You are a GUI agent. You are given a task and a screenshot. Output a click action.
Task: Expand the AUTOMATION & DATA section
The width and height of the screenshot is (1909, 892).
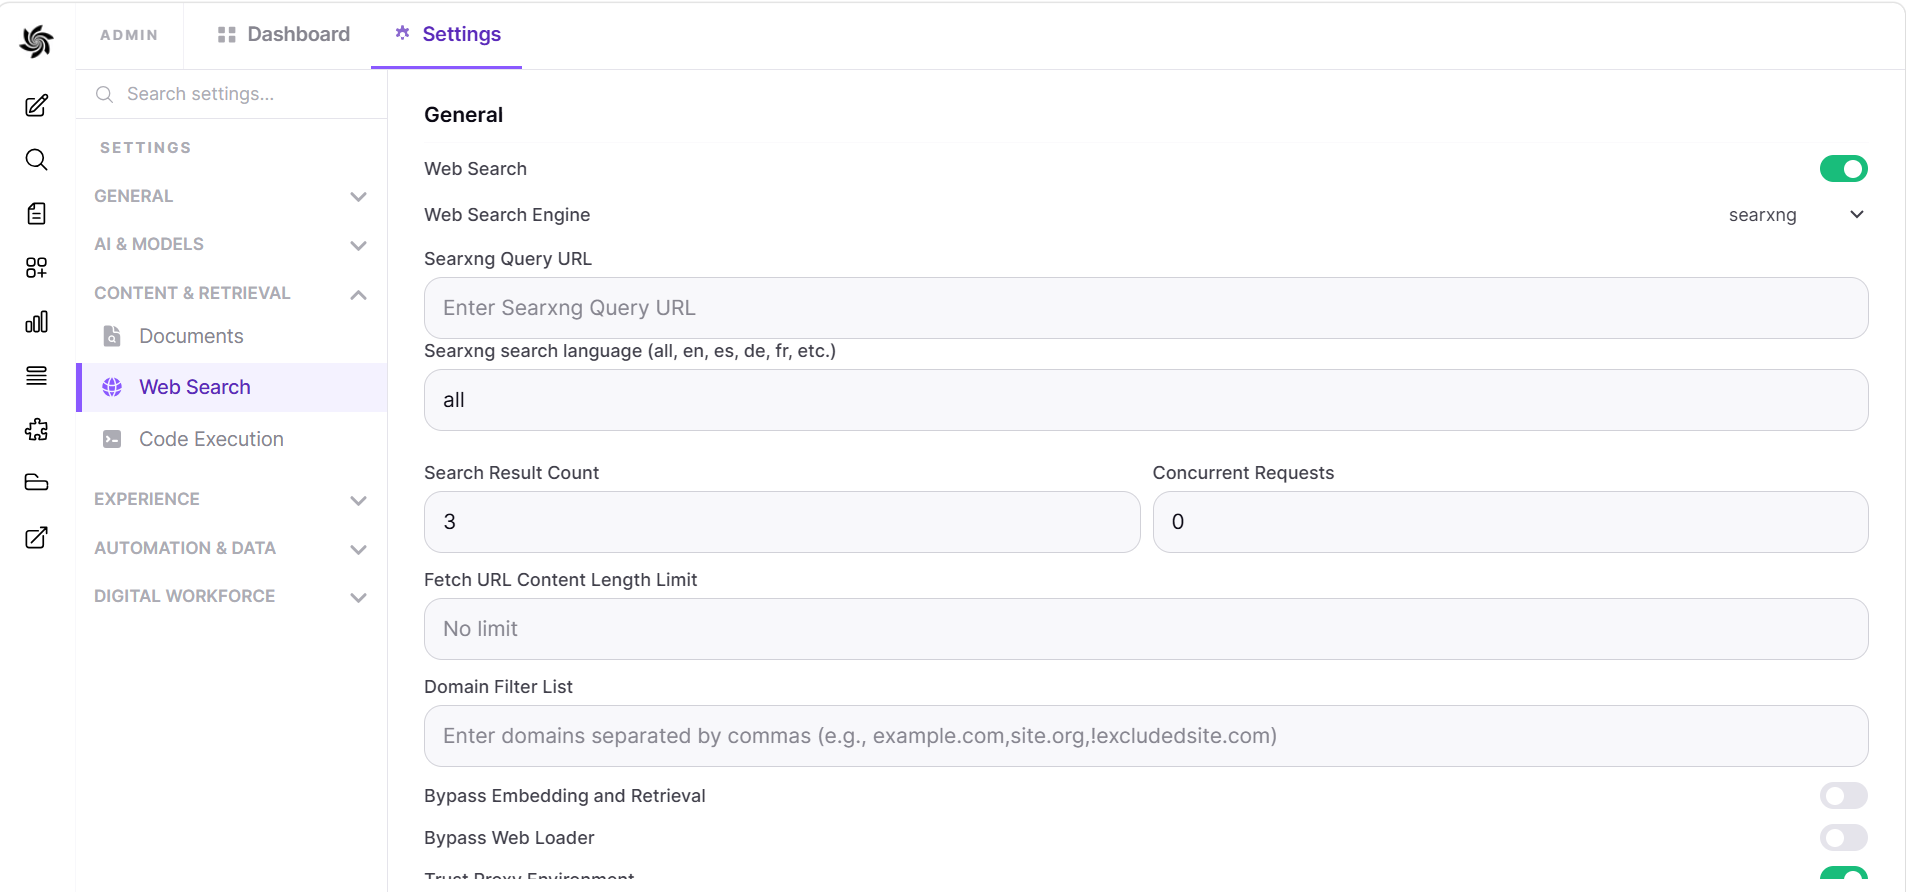point(231,549)
